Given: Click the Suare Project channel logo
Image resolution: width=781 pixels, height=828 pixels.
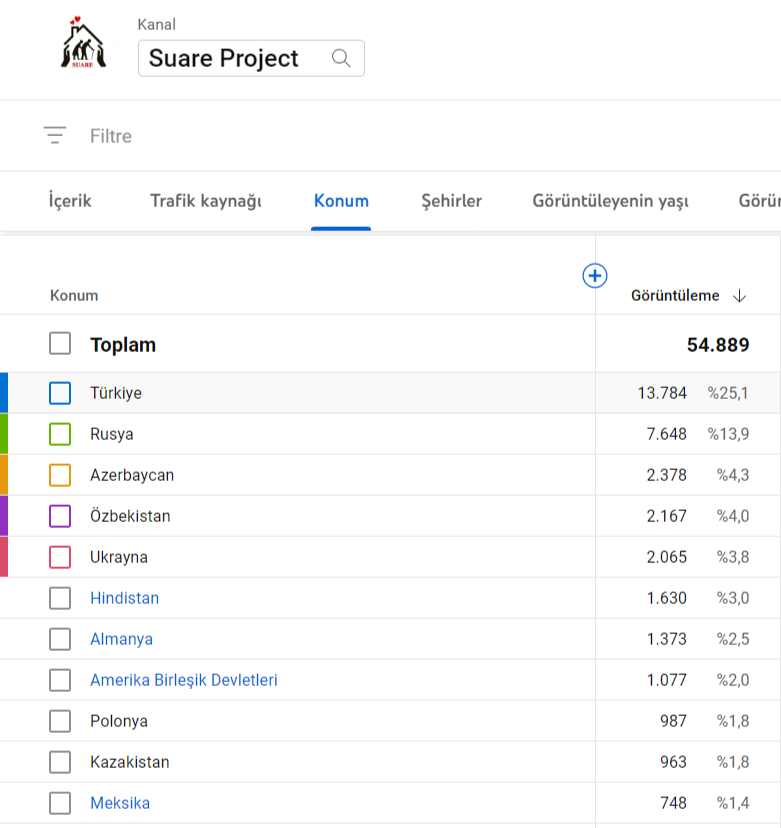Looking at the screenshot, I should click(x=83, y=43).
